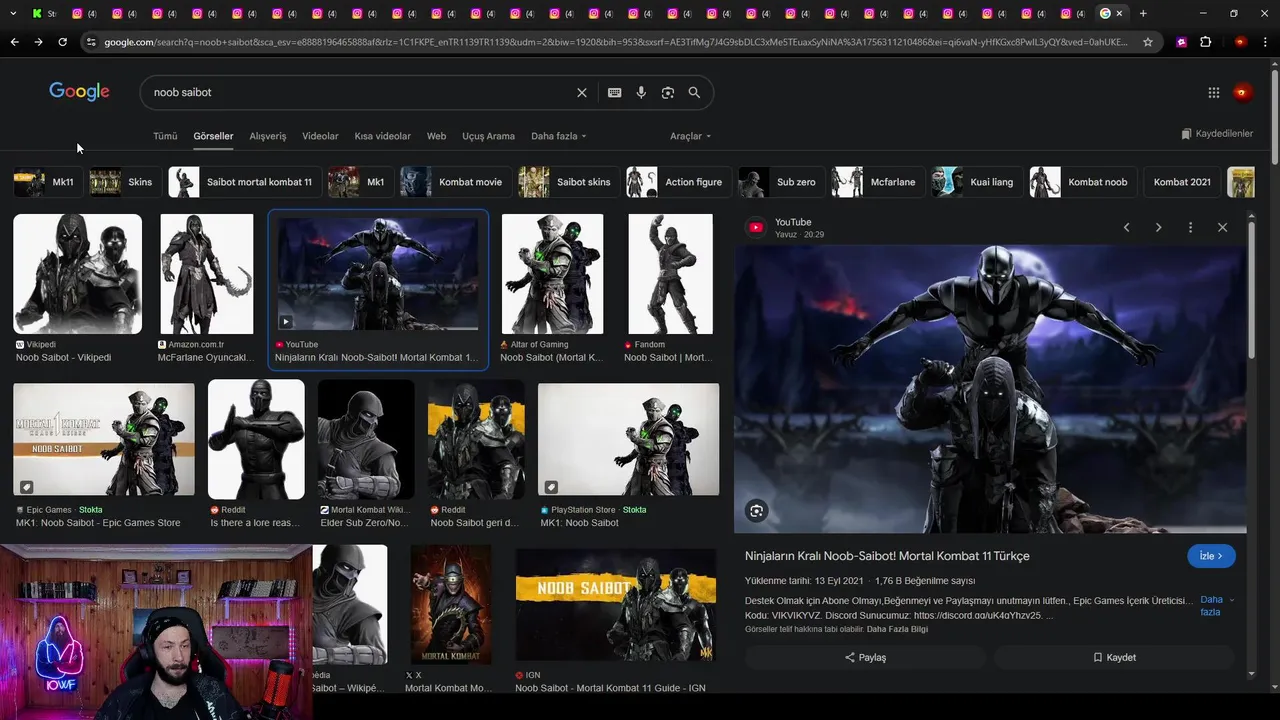
Task: Open the on-screen keyboard input tool
Action: pyautogui.click(x=614, y=92)
